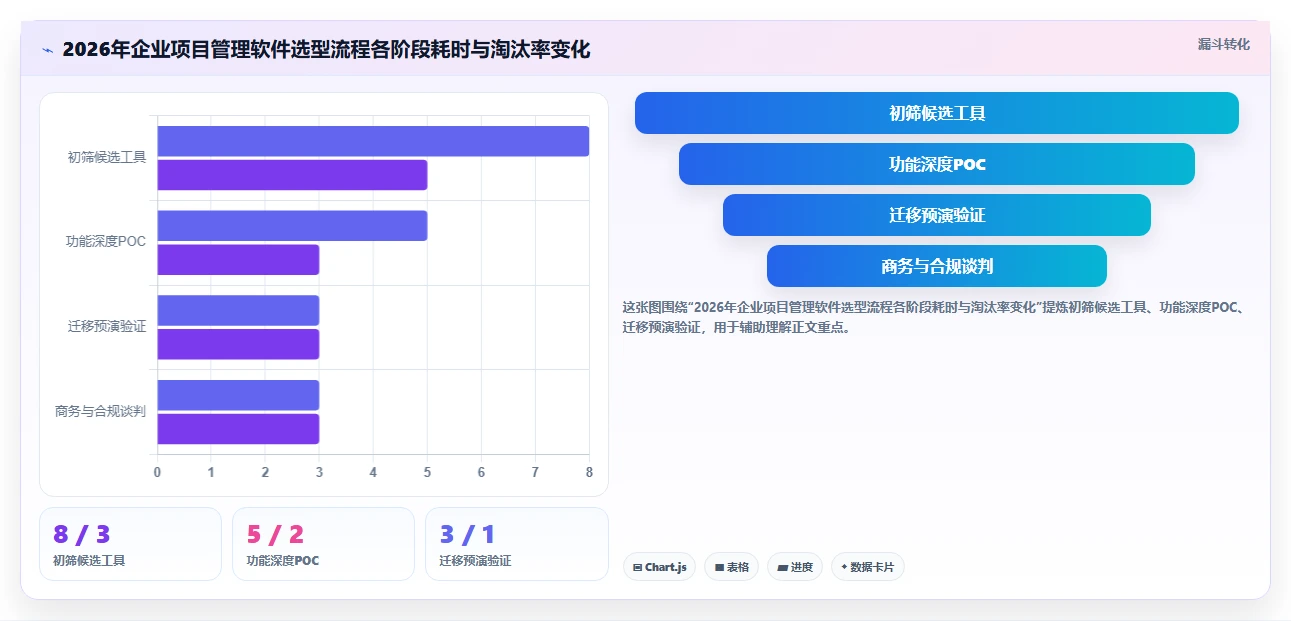
Task: Click the chart title heading text
Action: click(x=326, y=49)
